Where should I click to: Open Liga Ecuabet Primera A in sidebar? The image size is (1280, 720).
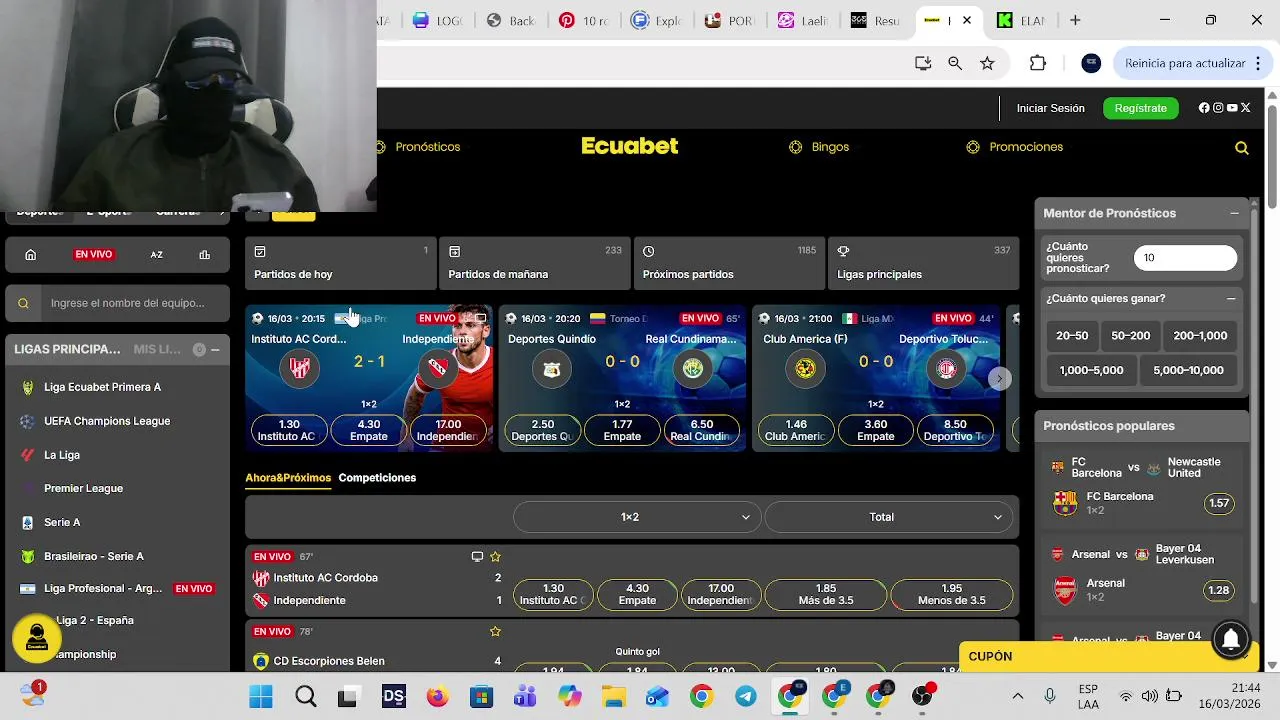[102, 387]
